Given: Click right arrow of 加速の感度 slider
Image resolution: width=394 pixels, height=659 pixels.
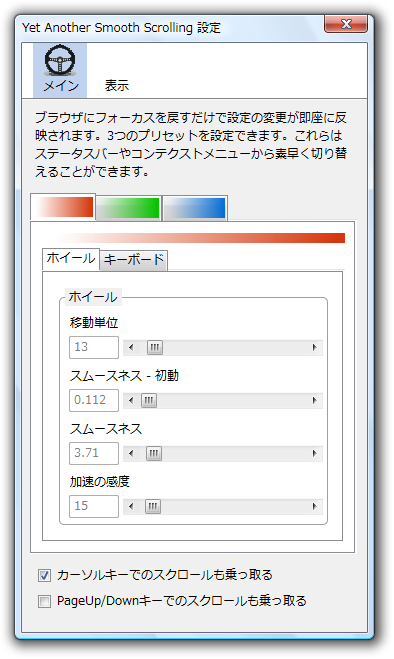Looking at the screenshot, I should [314, 506].
